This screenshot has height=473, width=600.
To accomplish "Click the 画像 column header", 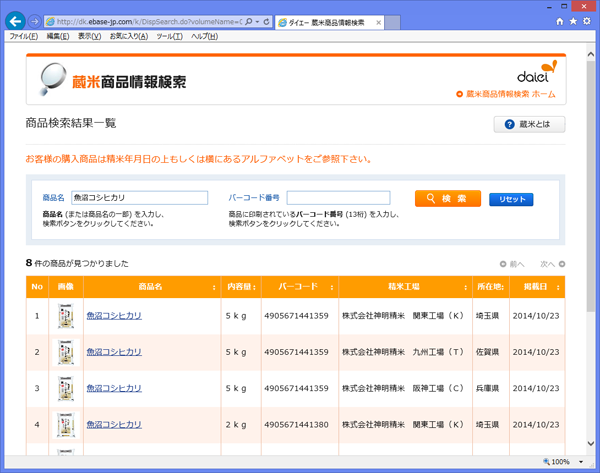I will point(66,287).
